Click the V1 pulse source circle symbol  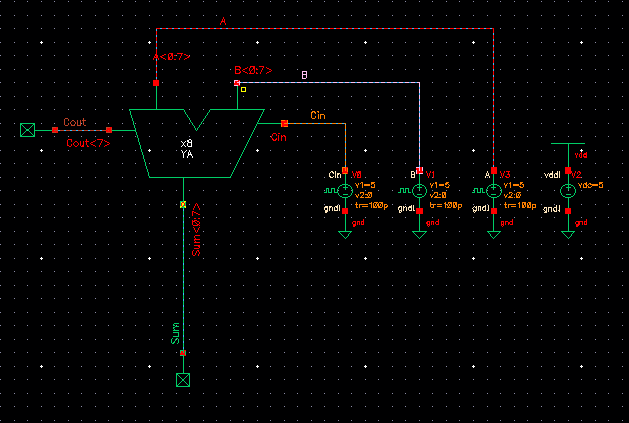tap(420, 191)
